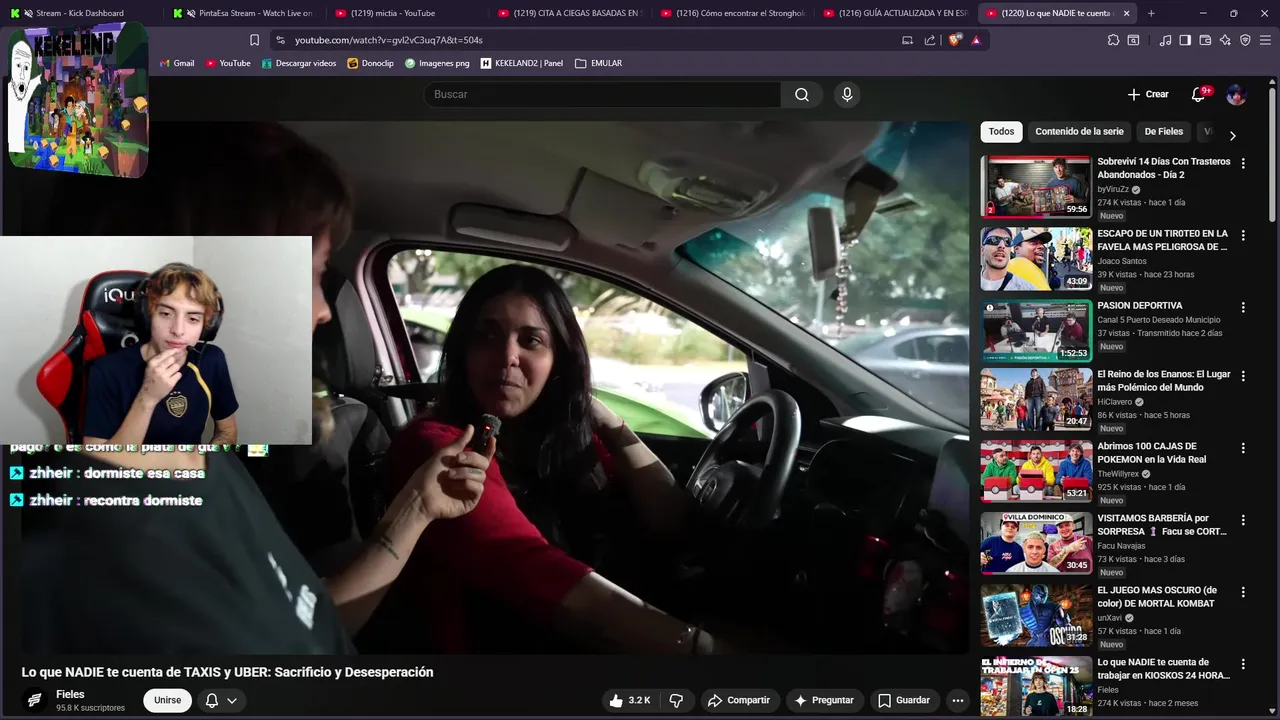Click the bookmark icon beside address bar

coord(254,40)
